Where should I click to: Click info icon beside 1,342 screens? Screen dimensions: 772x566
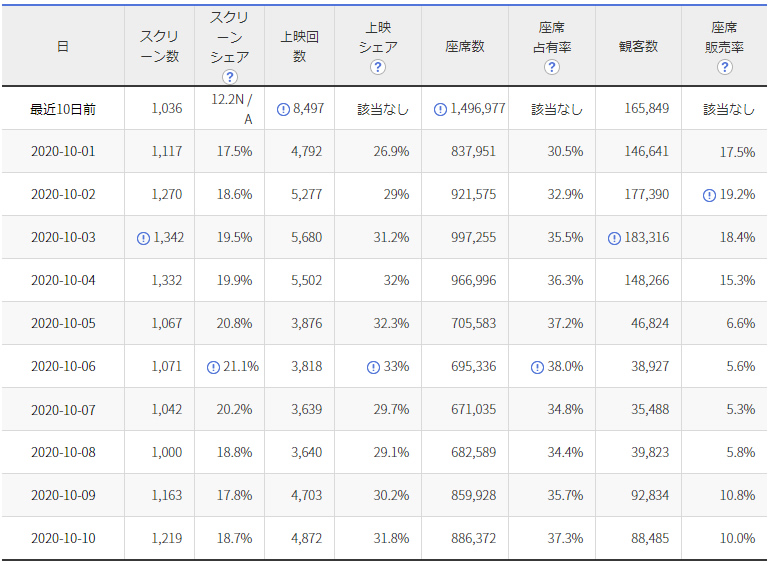pos(144,237)
